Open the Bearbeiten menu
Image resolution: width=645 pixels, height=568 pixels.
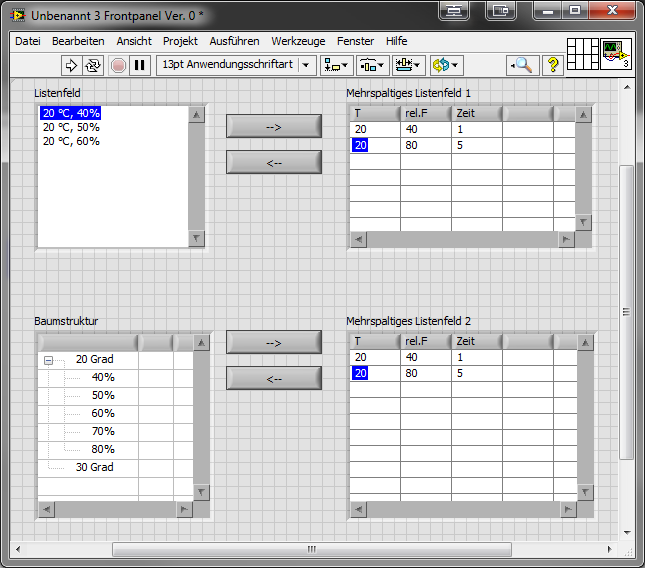click(78, 41)
